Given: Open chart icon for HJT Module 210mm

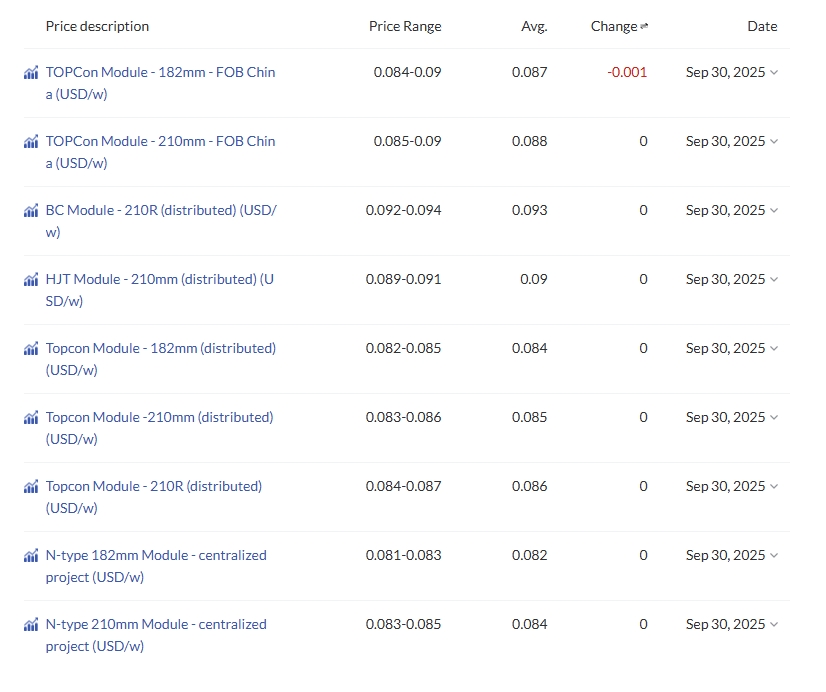Looking at the screenshot, I should (x=31, y=280).
